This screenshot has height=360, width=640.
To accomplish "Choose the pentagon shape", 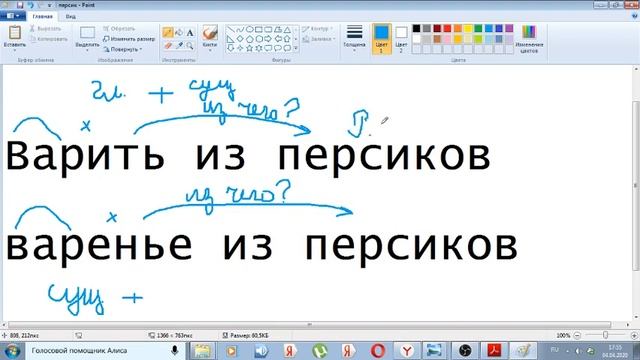I will click(249, 39).
